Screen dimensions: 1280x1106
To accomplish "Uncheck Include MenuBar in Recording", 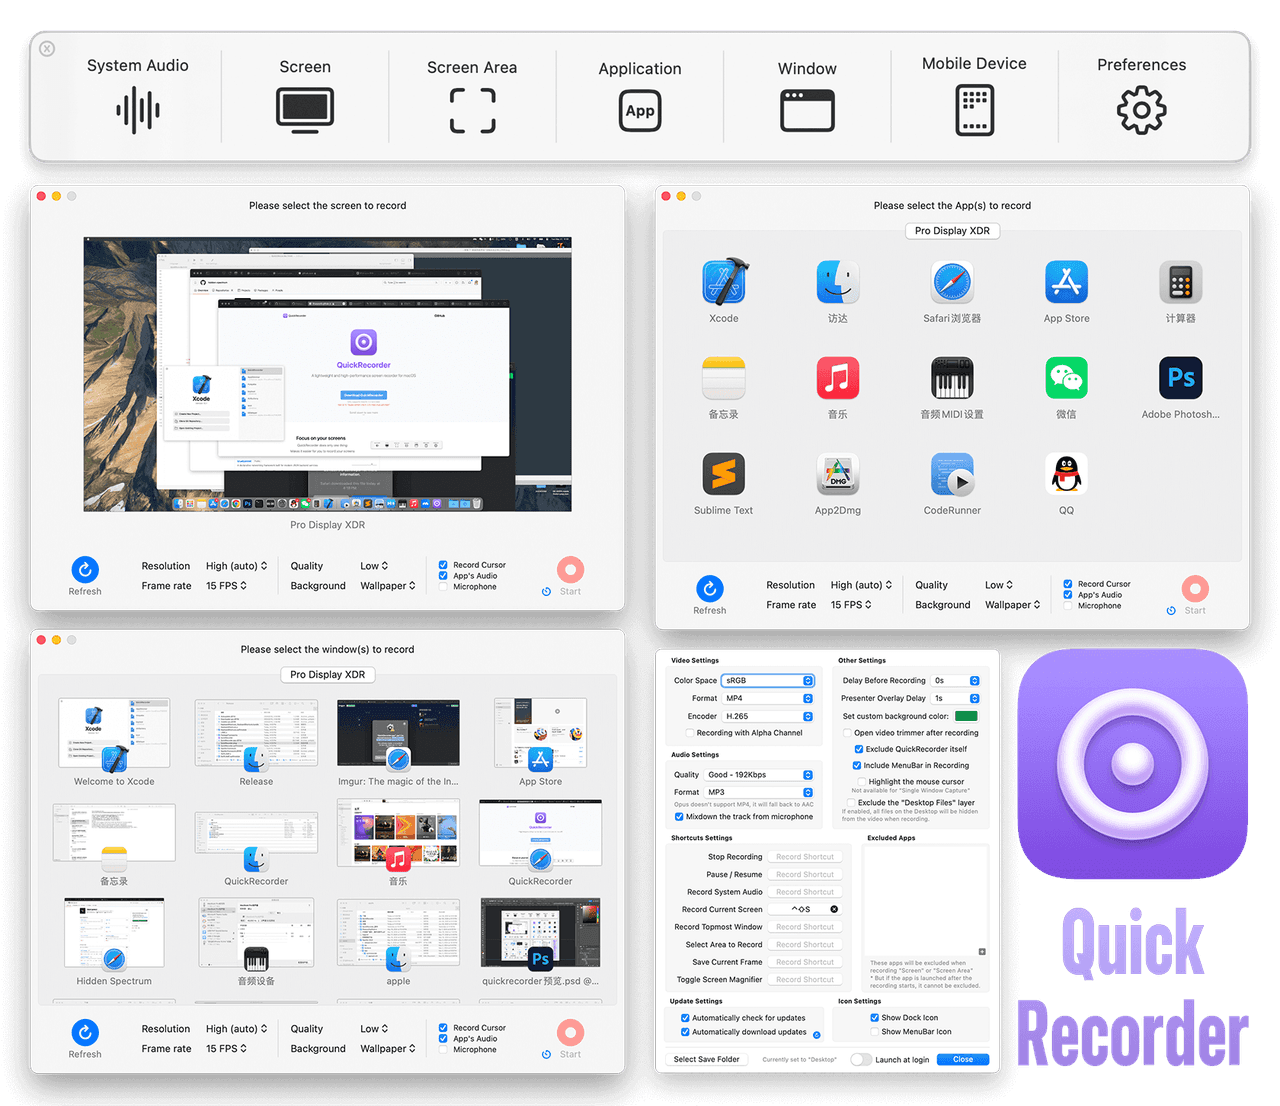I will pos(858,765).
